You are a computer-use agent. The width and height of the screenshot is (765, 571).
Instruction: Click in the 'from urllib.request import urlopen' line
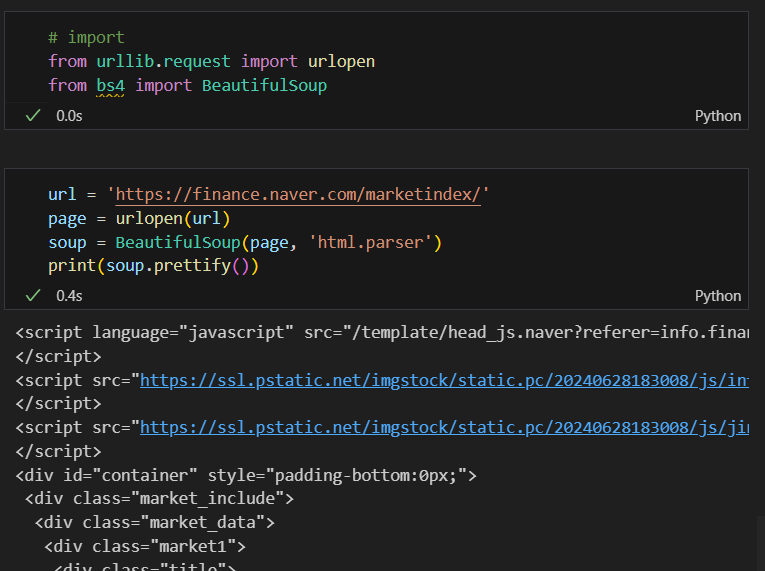point(211,61)
